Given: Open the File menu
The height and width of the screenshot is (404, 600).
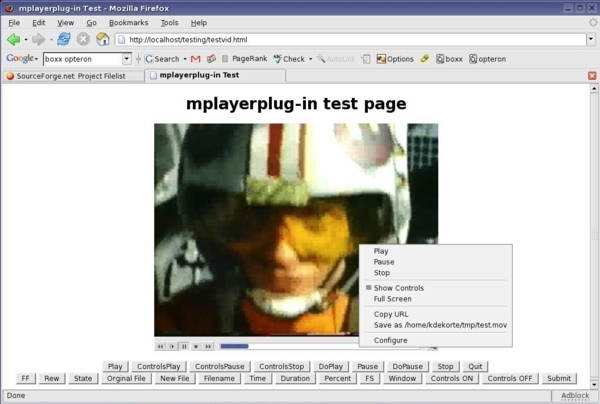Looking at the screenshot, I should (14, 23).
